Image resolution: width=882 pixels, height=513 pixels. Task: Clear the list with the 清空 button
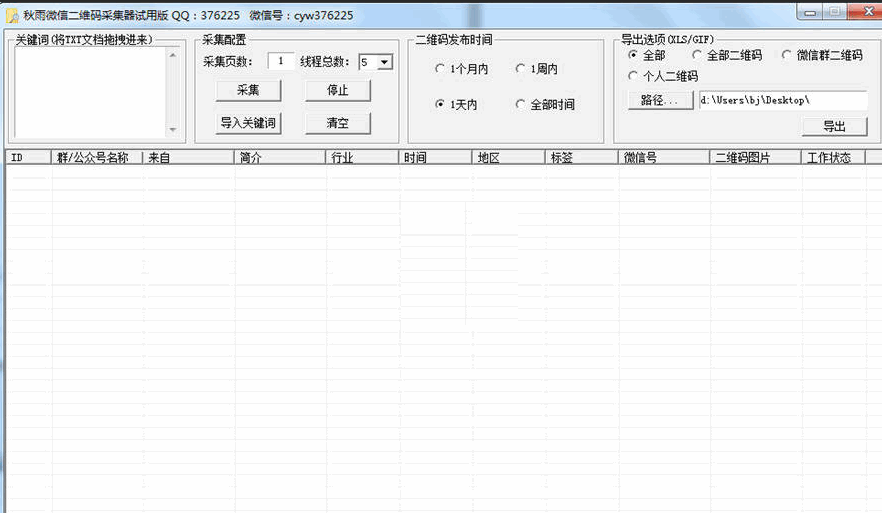click(338, 123)
